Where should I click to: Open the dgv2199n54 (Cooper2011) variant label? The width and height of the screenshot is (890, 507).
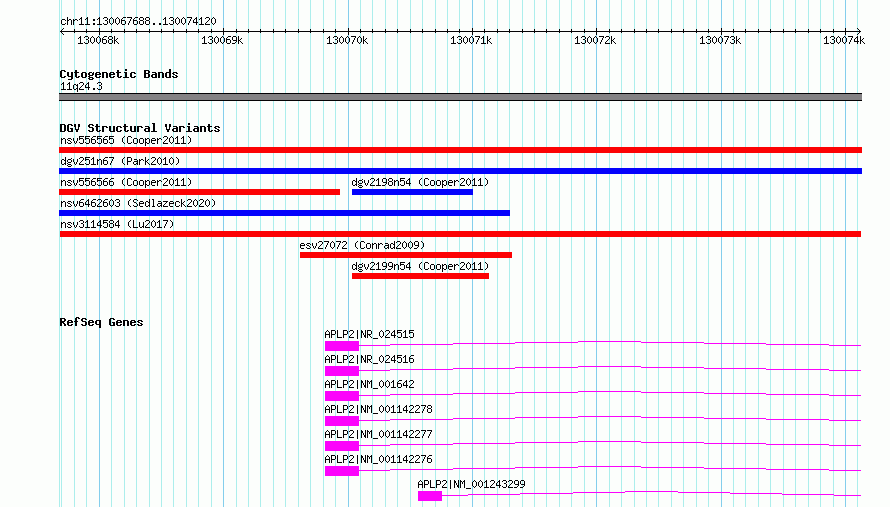click(x=420, y=266)
